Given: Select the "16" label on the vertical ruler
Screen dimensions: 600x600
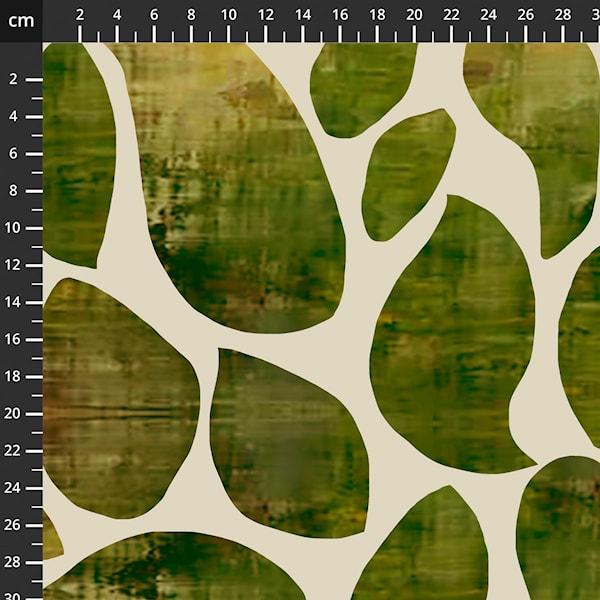Looking at the screenshot, I should [12, 339].
